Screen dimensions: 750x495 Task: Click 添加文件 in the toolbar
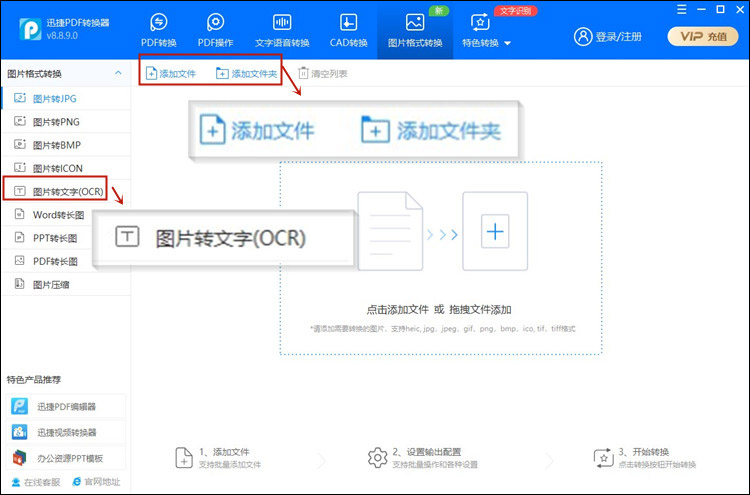(x=171, y=73)
